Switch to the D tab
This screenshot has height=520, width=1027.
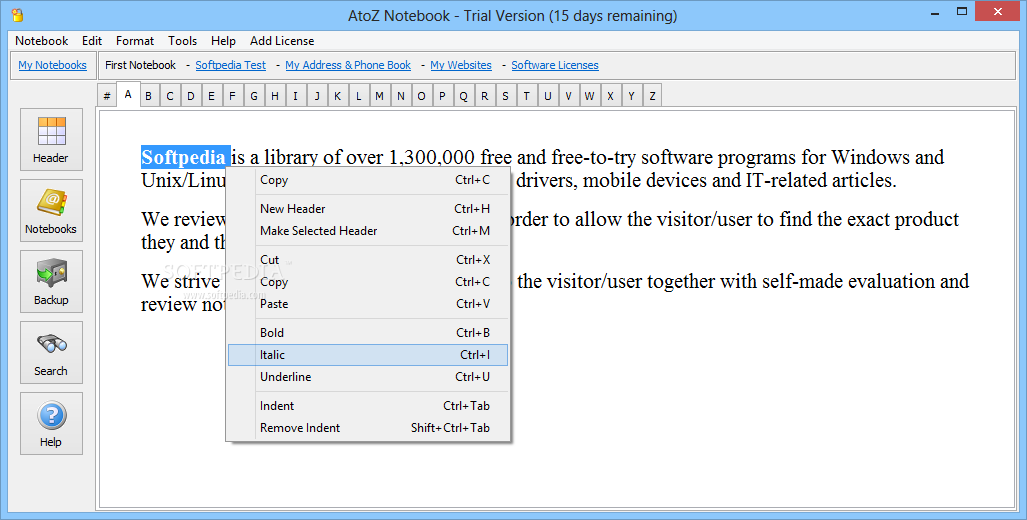pyautogui.click(x=191, y=96)
